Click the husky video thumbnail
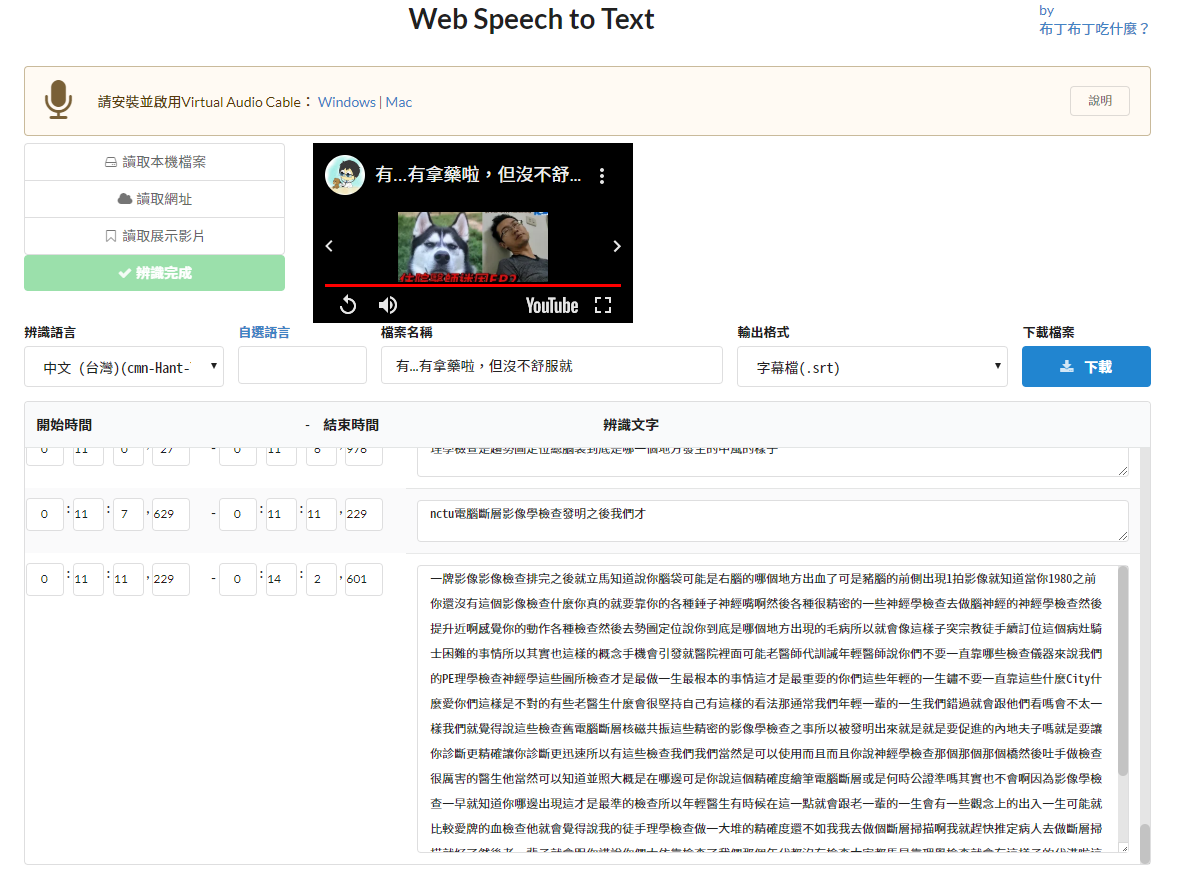This screenshot has height=887, width=1183. coord(473,247)
